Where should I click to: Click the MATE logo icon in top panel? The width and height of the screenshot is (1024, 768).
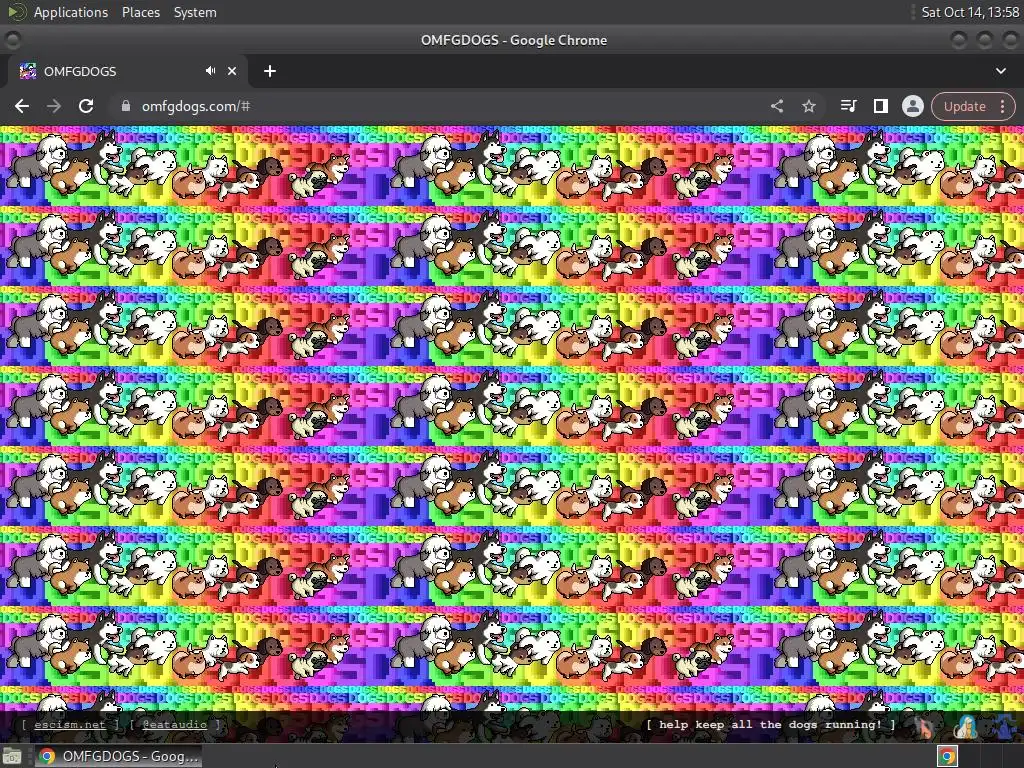(x=16, y=12)
